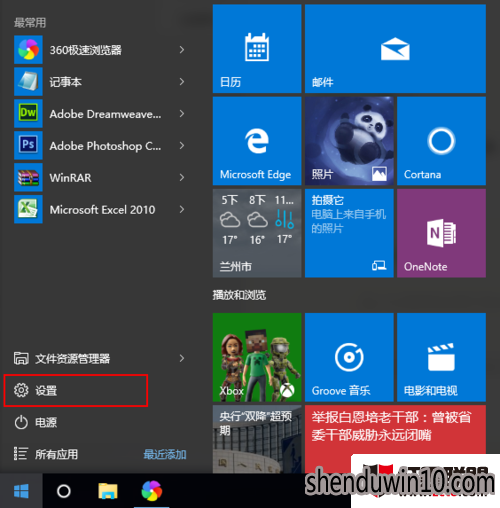The image size is (500, 508).
Task: Open Groove 音乐 tile
Action: coord(349,357)
